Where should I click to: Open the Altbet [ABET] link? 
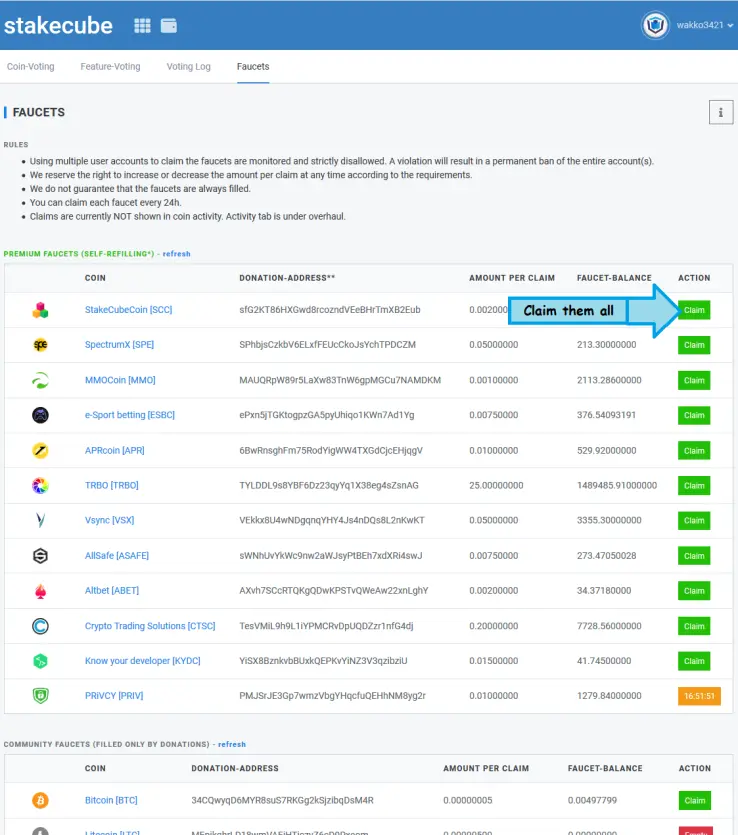(112, 591)
